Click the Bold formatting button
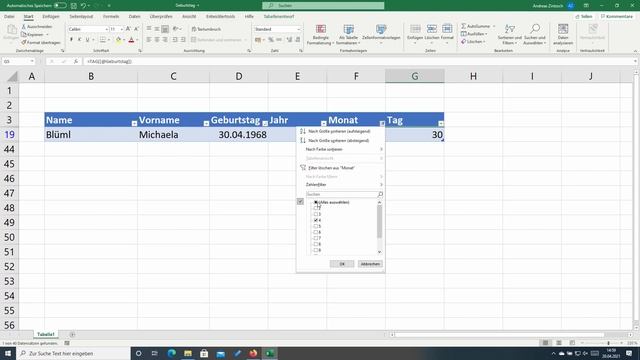The width and height of the screenshot is (640, 360). 71,40
